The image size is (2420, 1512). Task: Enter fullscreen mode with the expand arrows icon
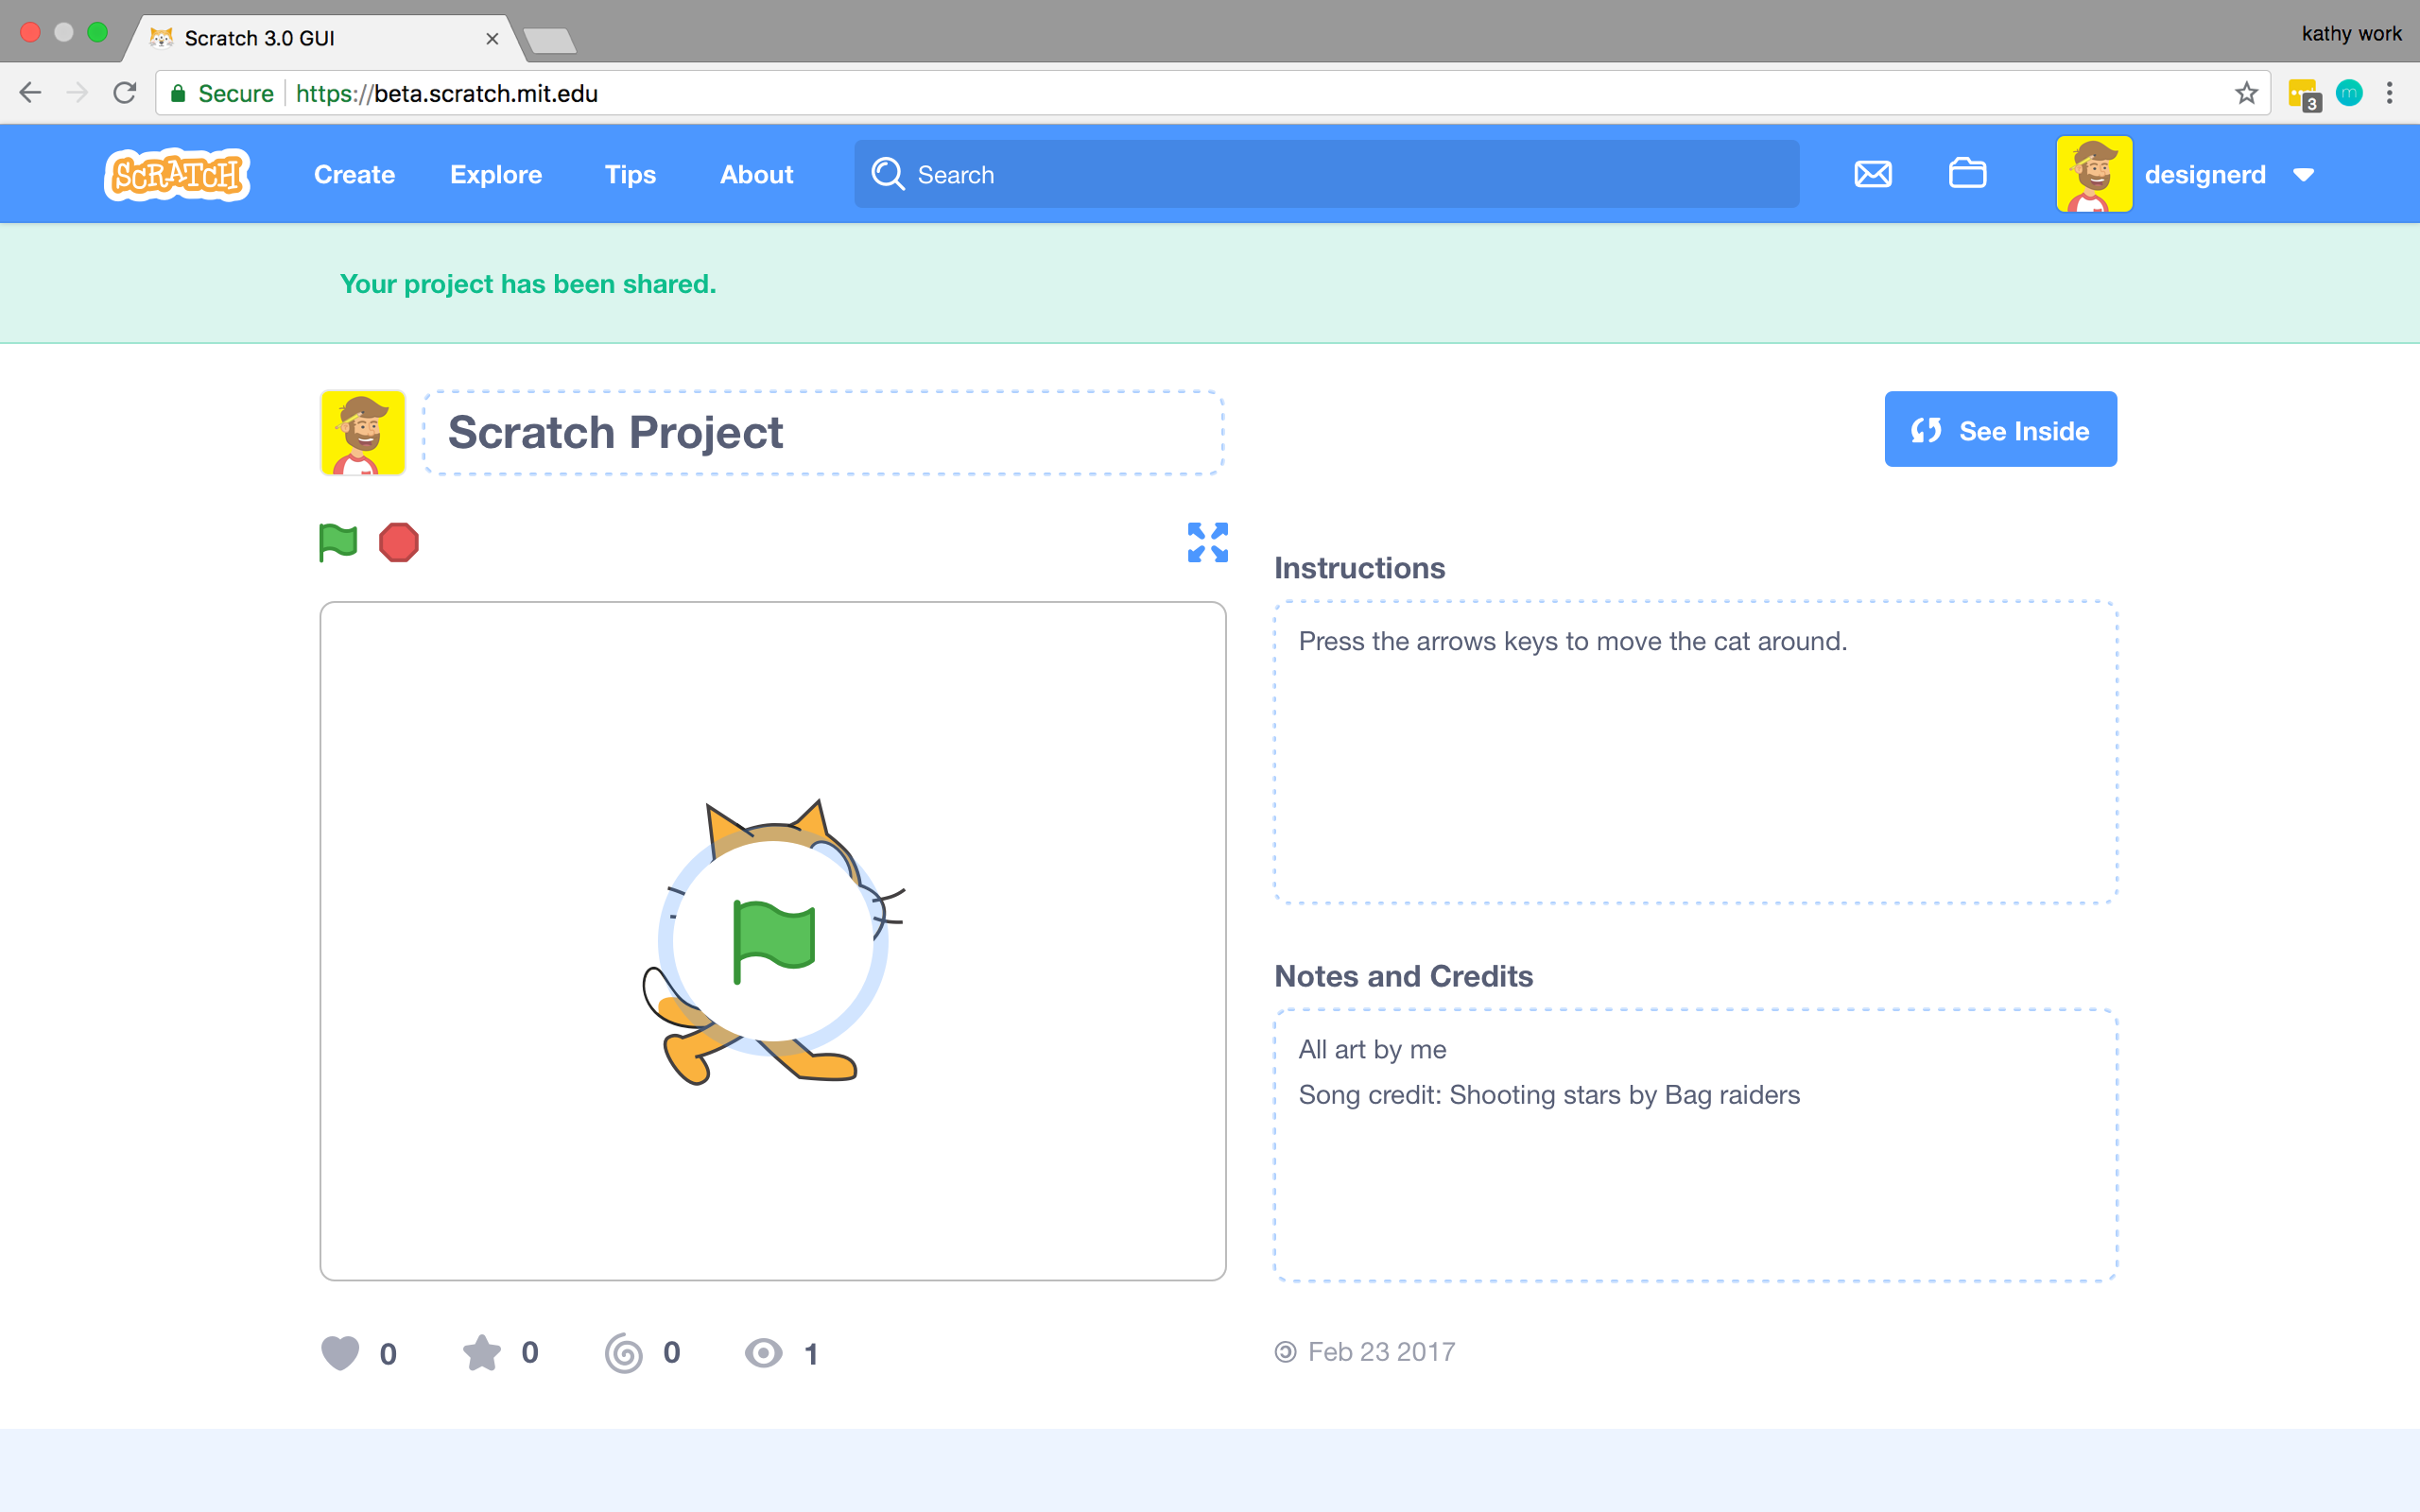coord(1207,542)
